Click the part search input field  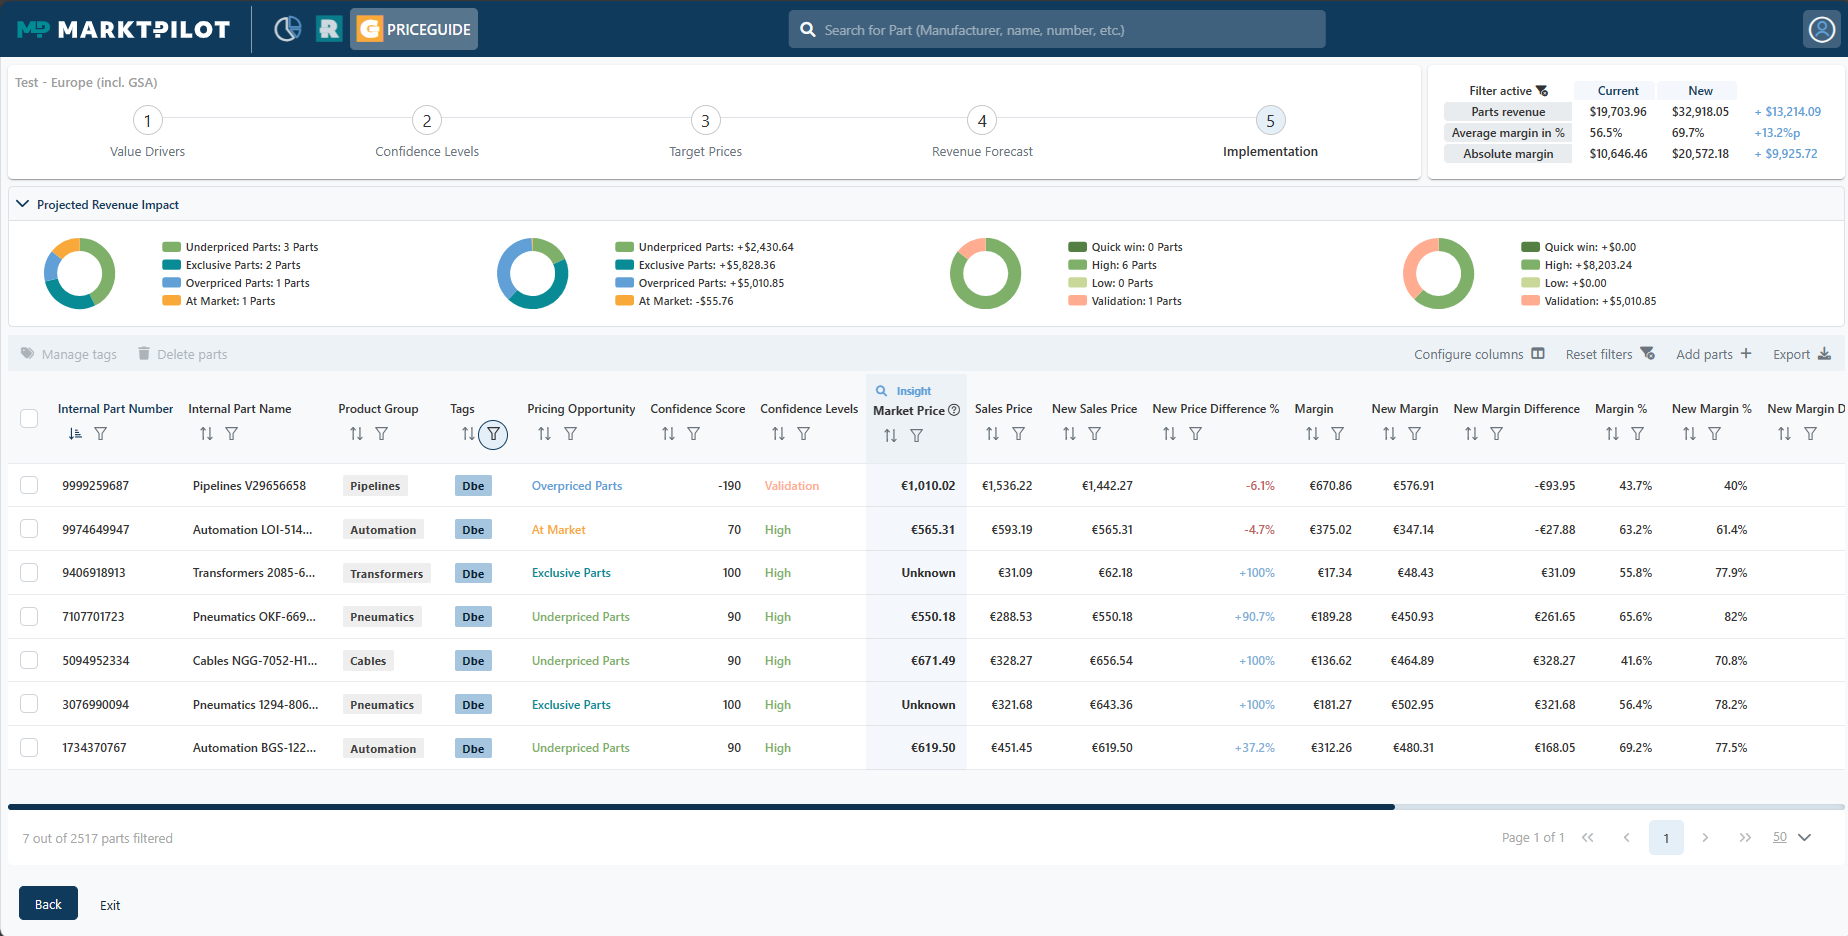(1057, 30)
